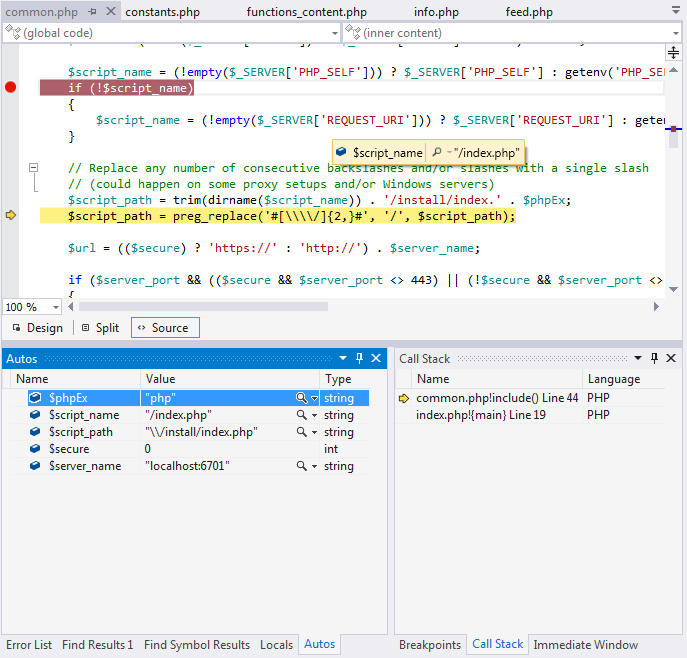Image resolution: width=687 pixels, height=658 pixels.
Task: Close the common.php tab
Action: pyautogui.click(x=111, y=11)
